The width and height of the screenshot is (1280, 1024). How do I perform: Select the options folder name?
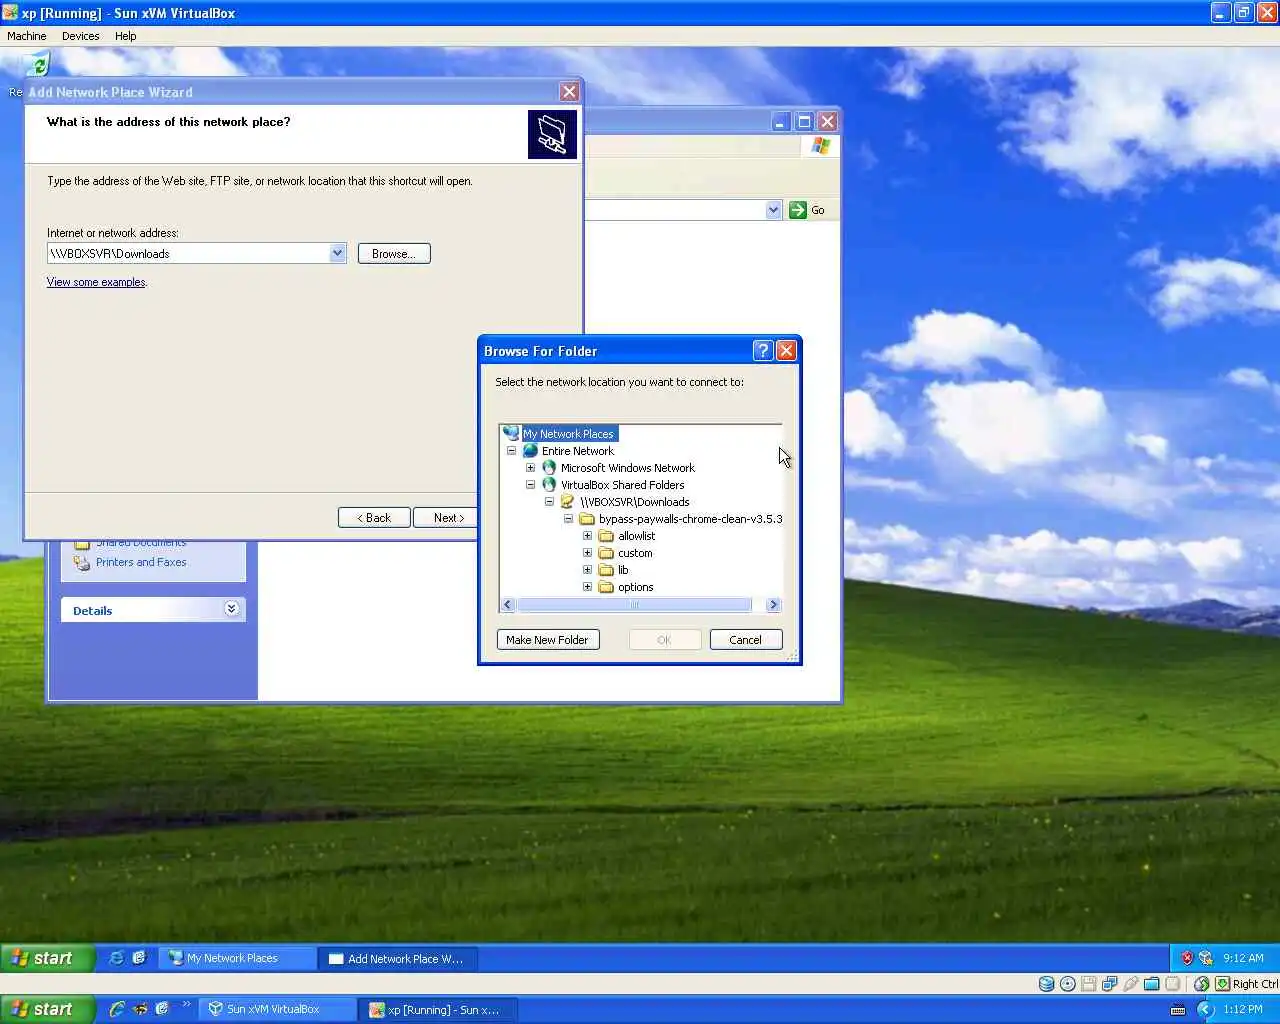coord(635,587)
